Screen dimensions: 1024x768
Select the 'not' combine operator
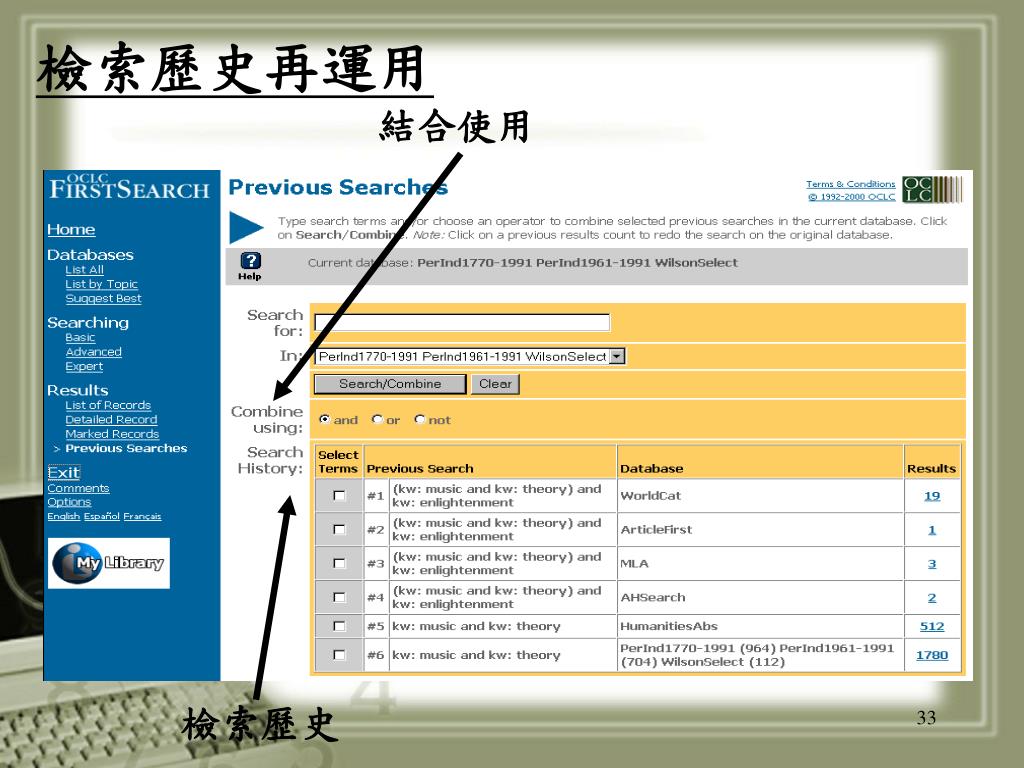420,419
